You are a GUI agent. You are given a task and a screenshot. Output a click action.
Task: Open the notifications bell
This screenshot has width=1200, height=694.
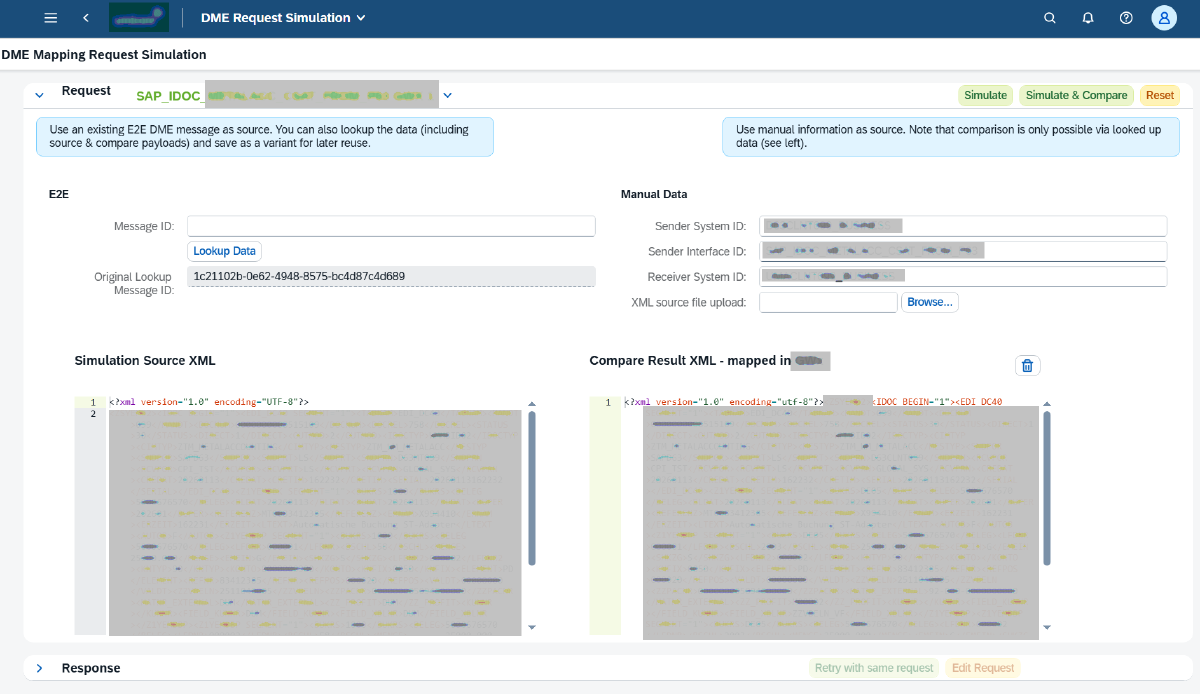click(x=1088, y=18)
